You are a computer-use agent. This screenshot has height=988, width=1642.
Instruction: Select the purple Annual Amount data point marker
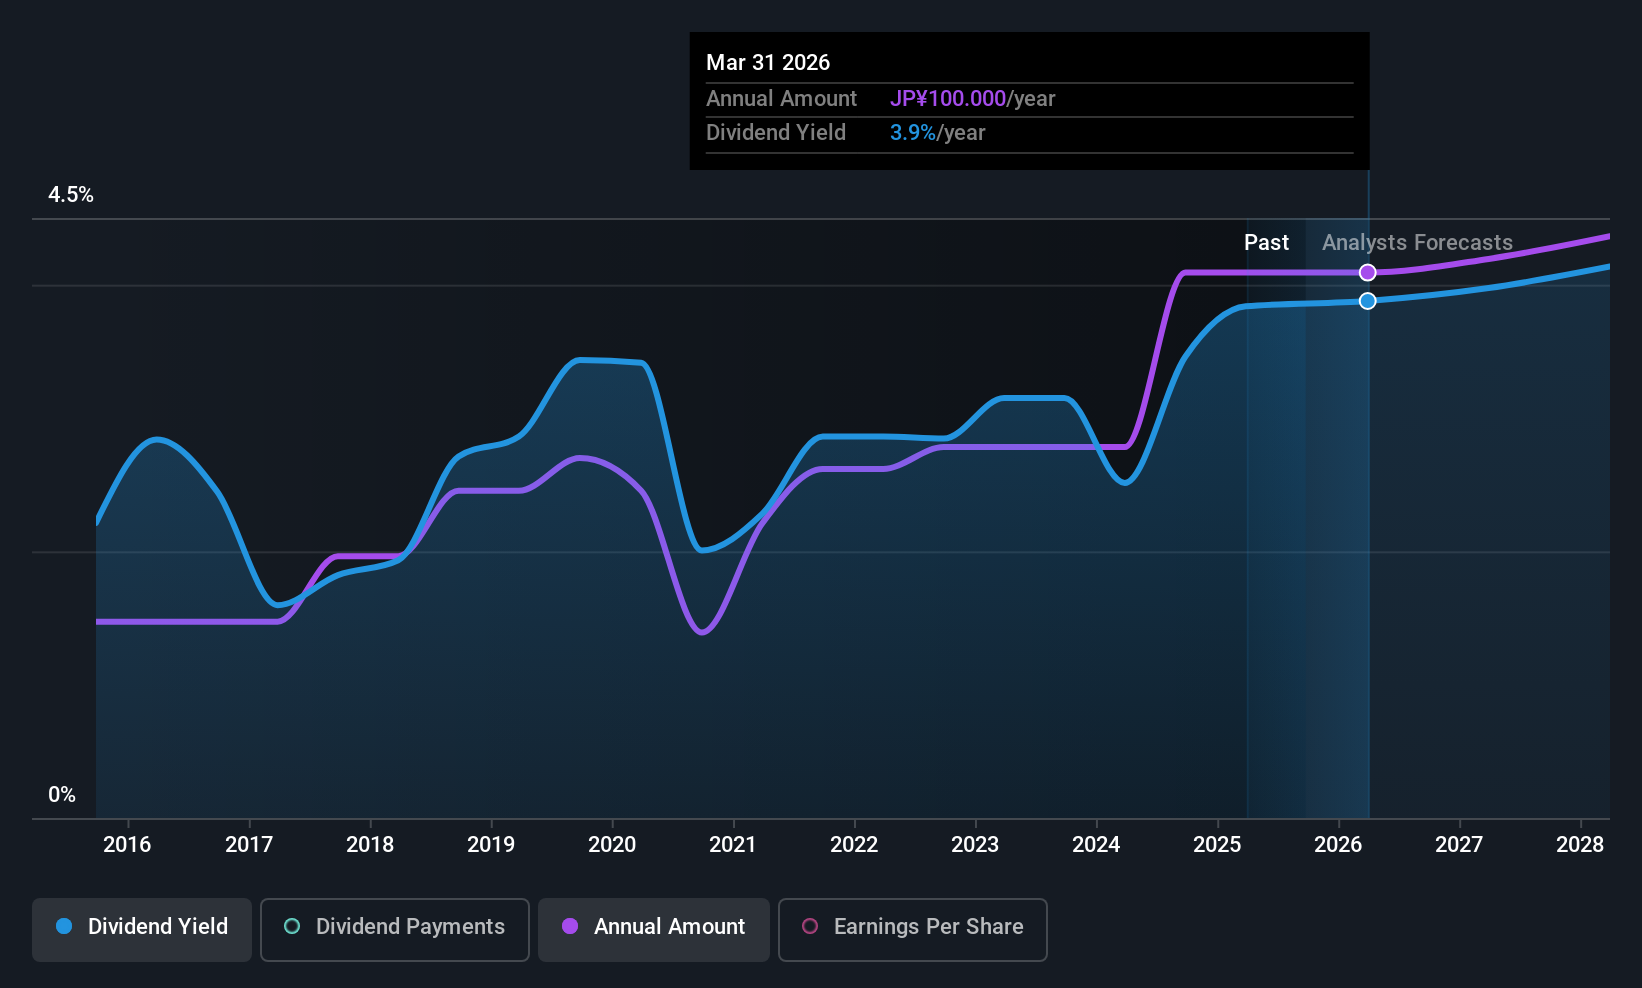tap(1368, 272)
